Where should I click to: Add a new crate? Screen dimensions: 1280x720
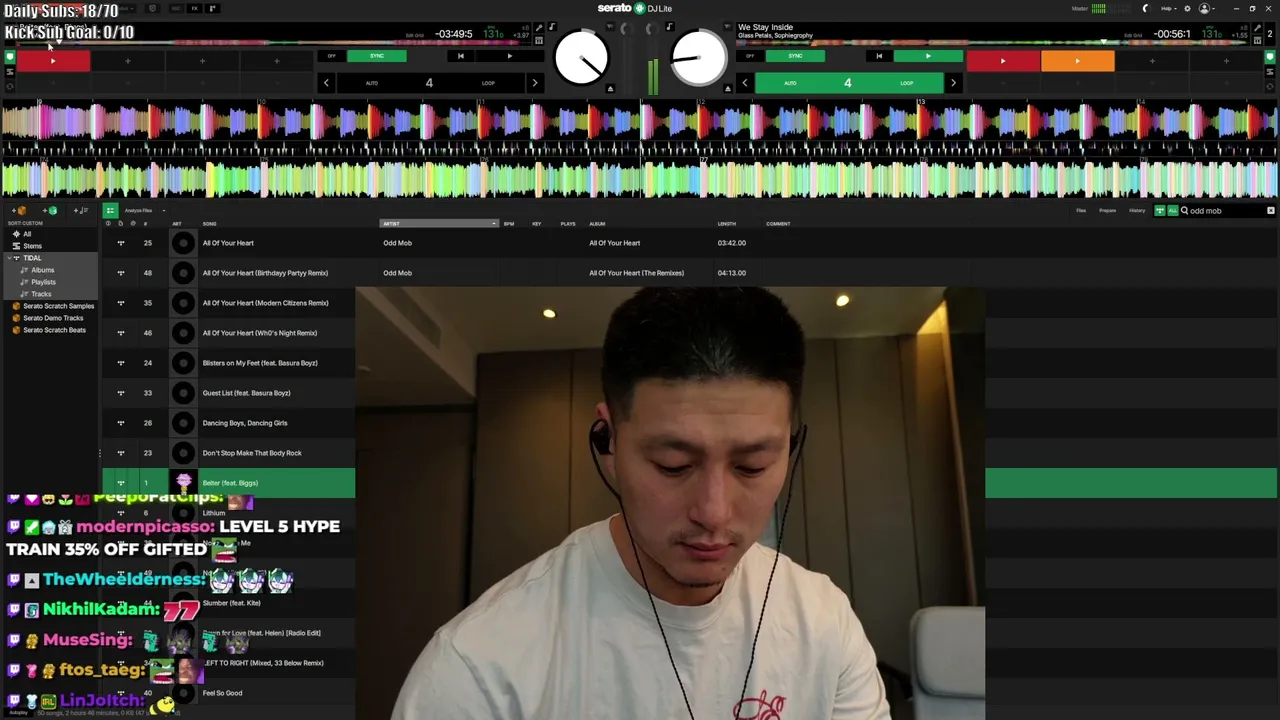tap(20, 211)
